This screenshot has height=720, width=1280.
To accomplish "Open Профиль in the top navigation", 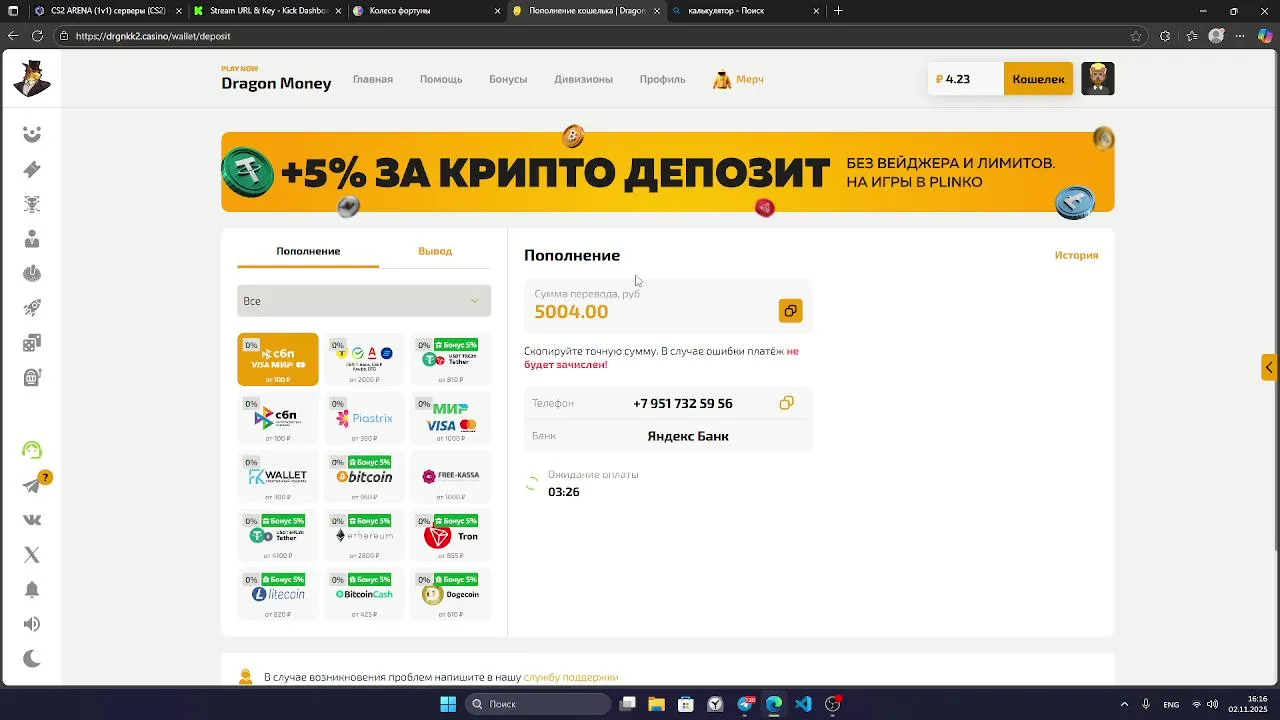I will click(663, 79).
